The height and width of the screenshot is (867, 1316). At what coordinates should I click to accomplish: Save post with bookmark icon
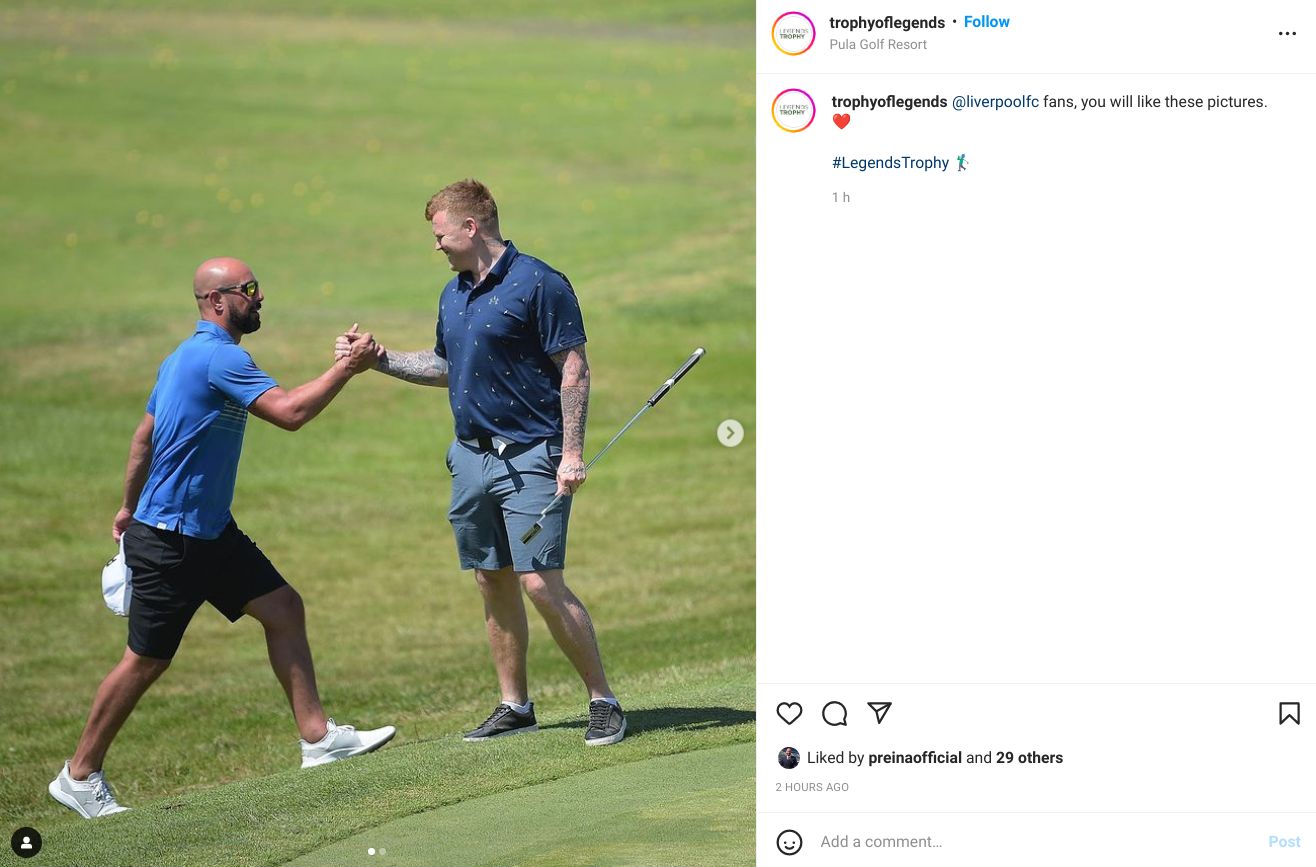tap(1289, 713)
